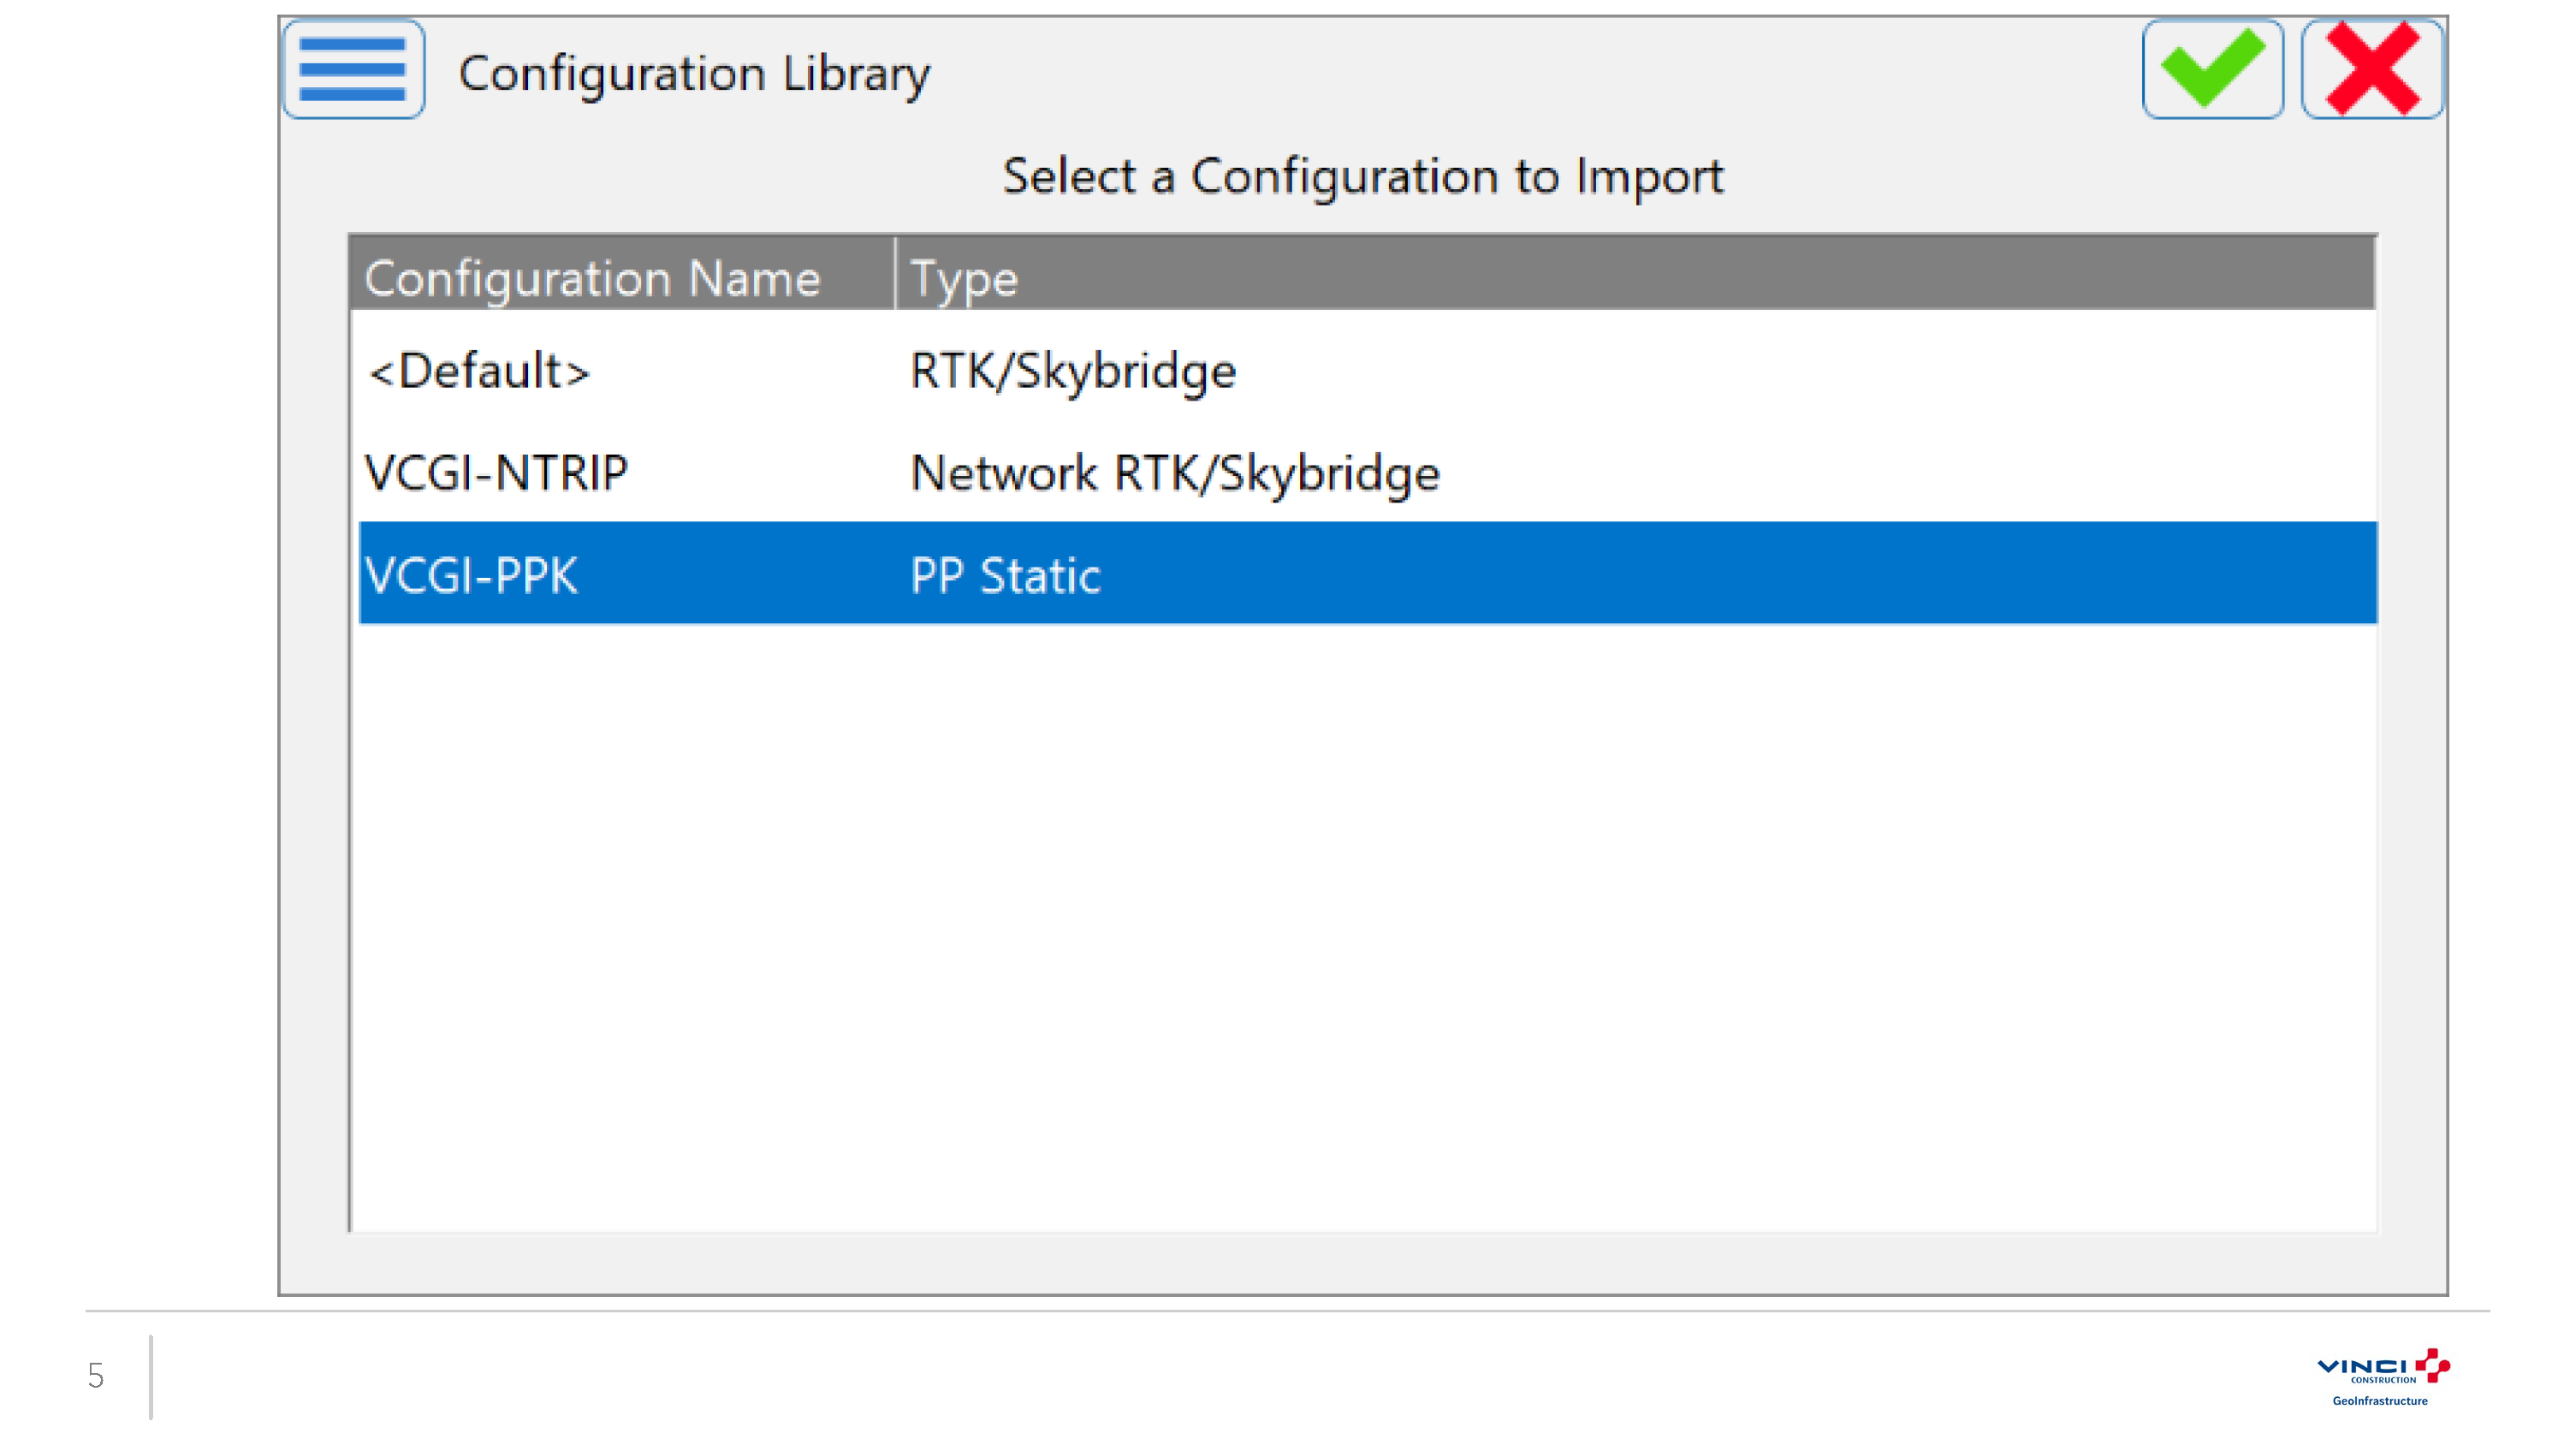The width and height of the screenshot is (2576, 1445).
Task: Cancel with the red X button
Action: point(2371,69)
